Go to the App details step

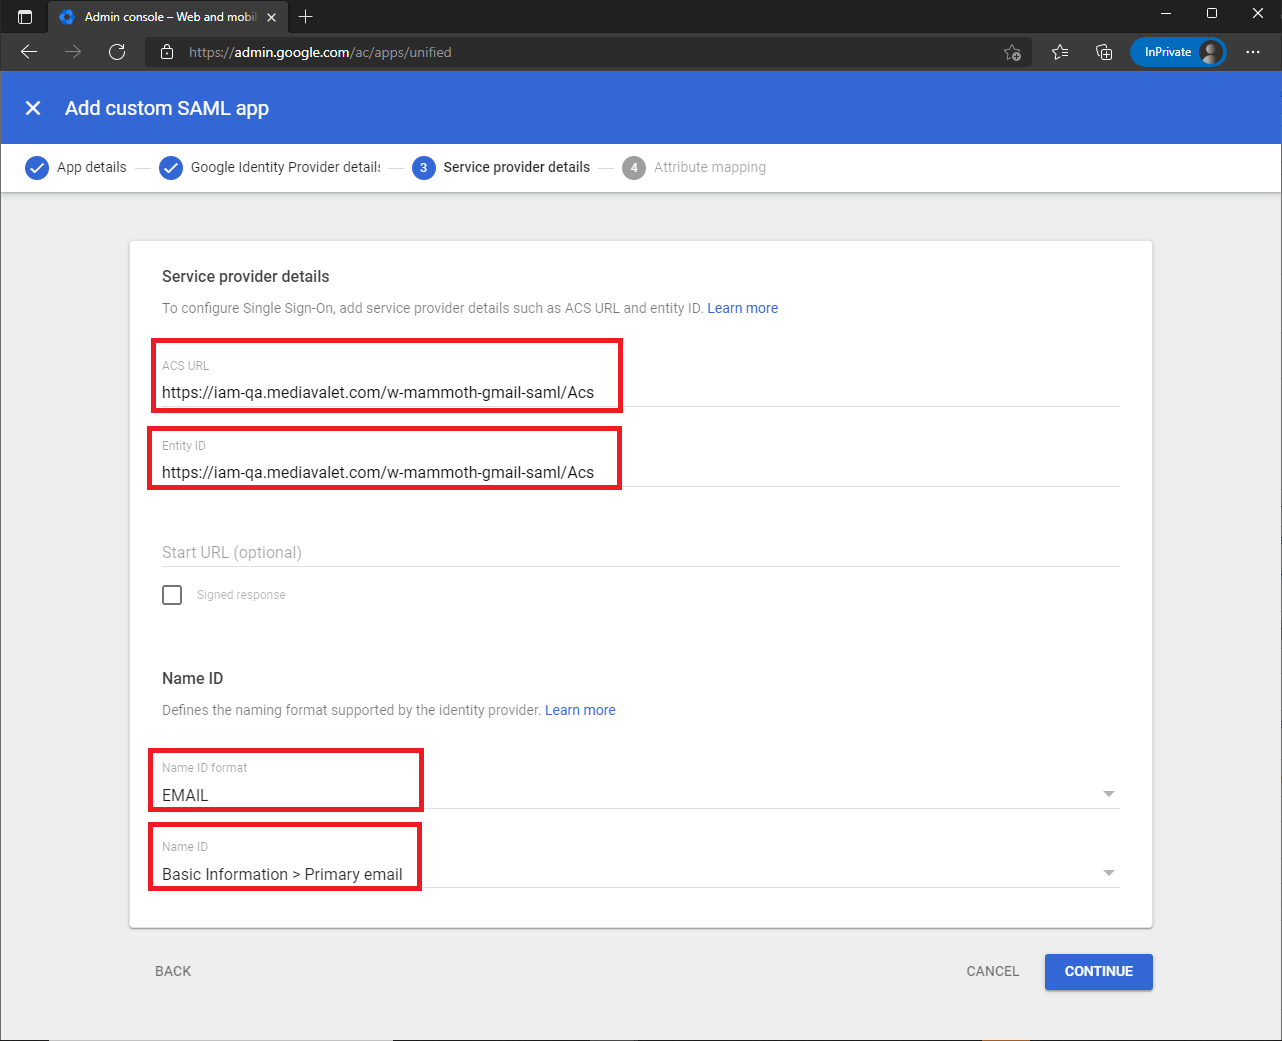pyautogui.click(x=76, y=167)
